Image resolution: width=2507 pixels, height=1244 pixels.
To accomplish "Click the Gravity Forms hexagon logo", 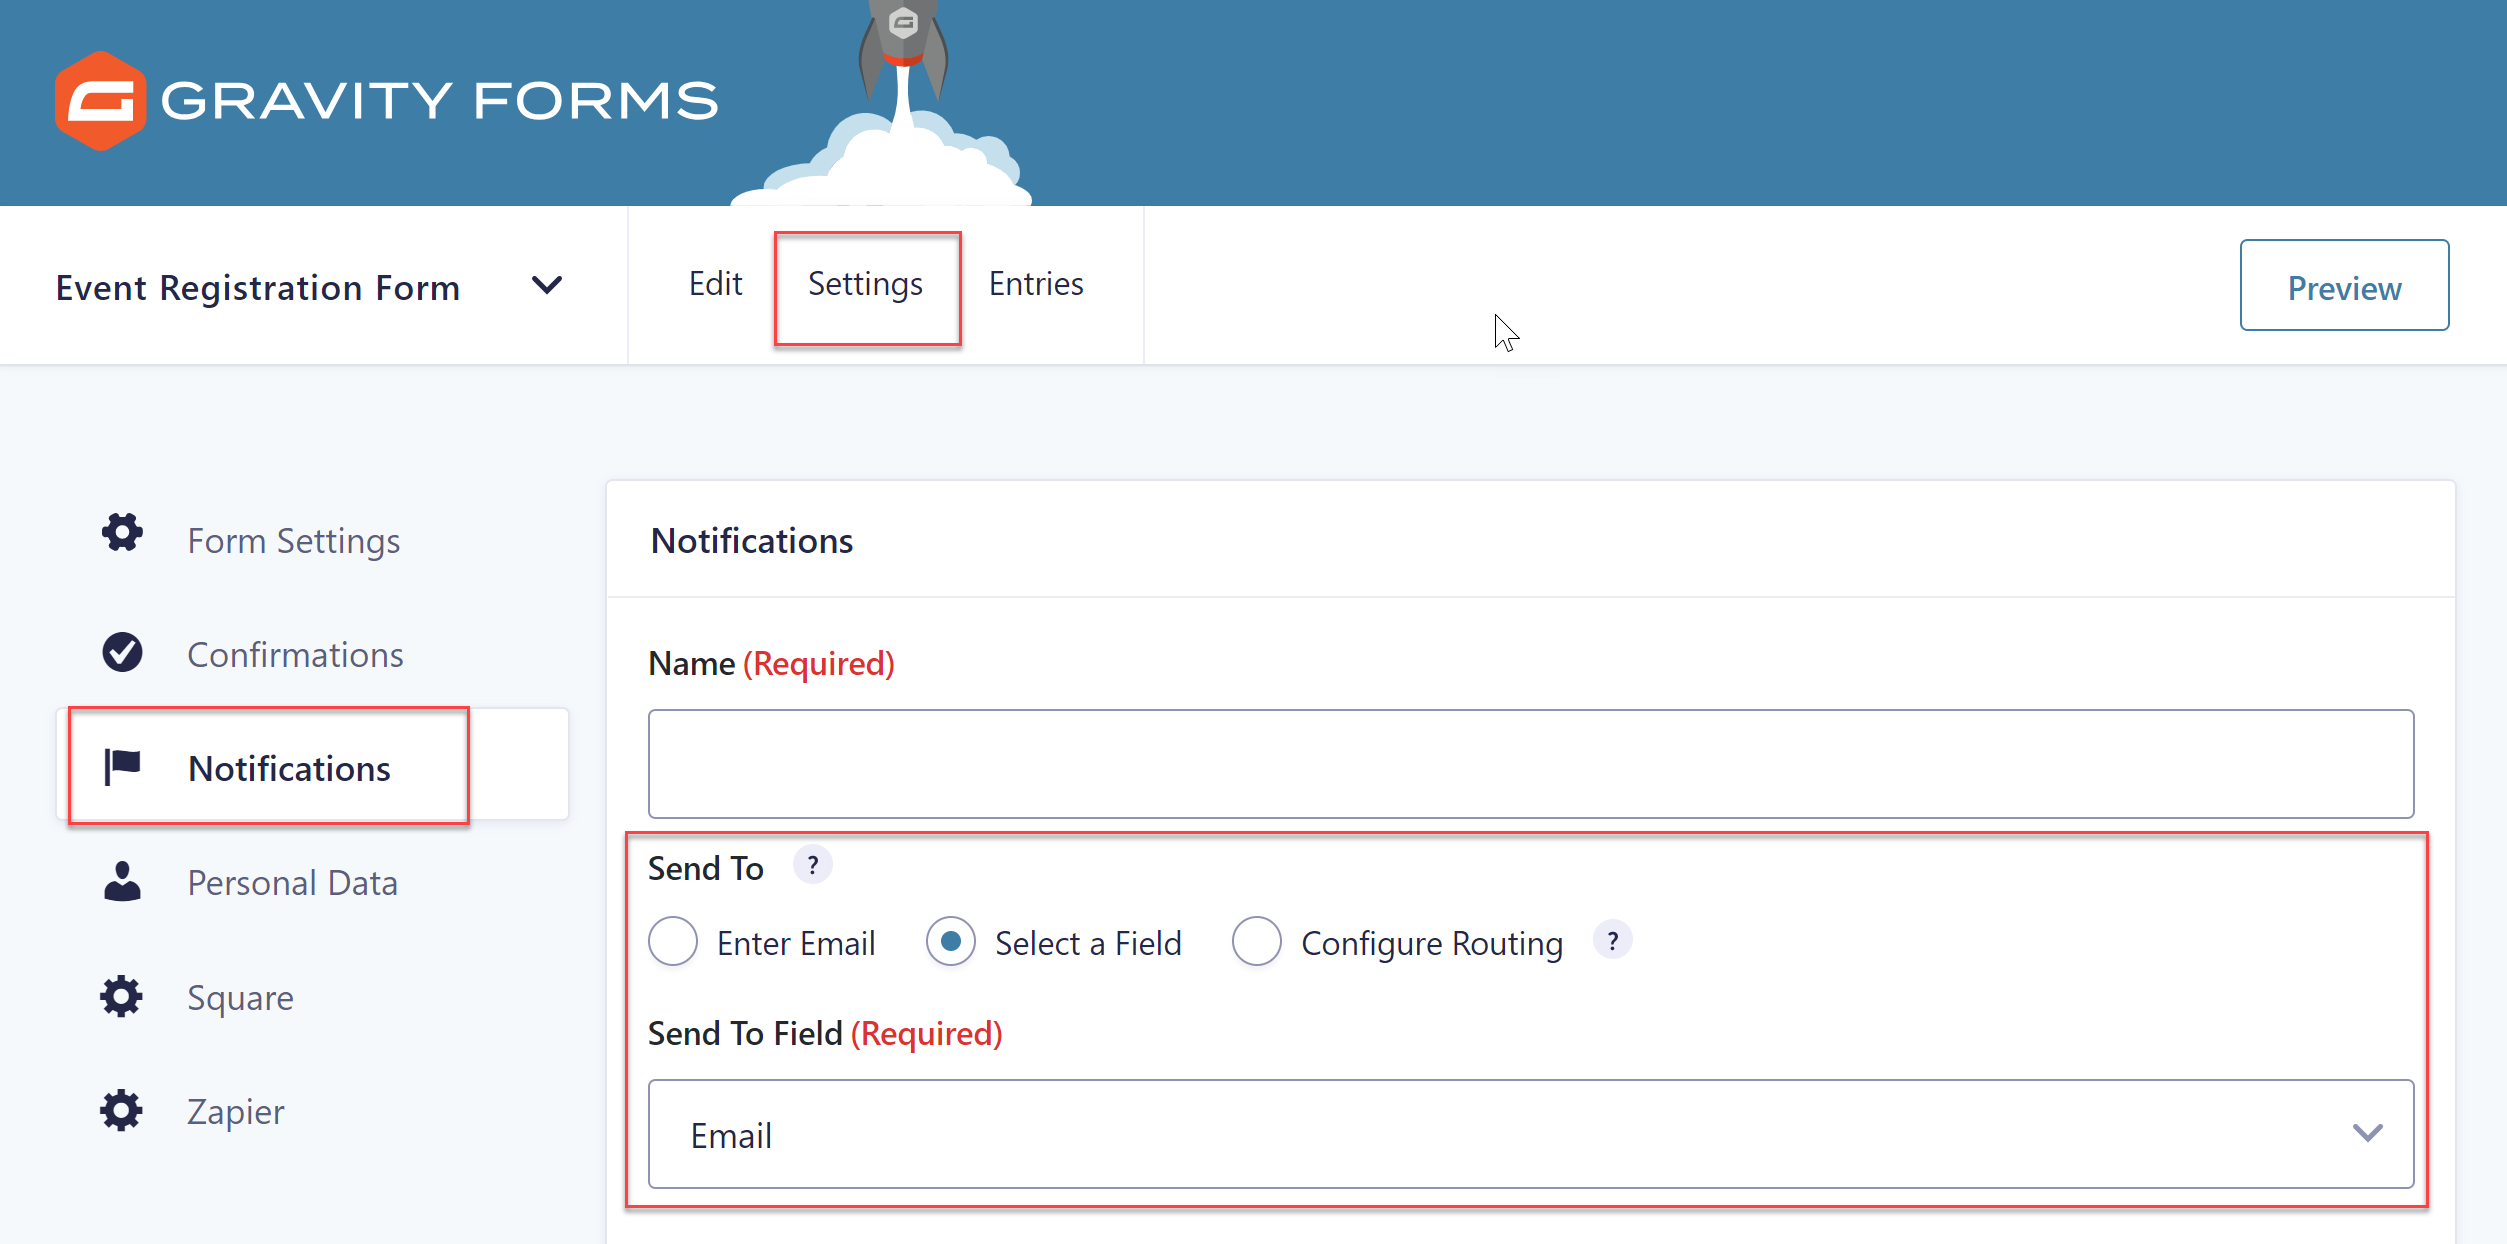I will tap(100, 101).
